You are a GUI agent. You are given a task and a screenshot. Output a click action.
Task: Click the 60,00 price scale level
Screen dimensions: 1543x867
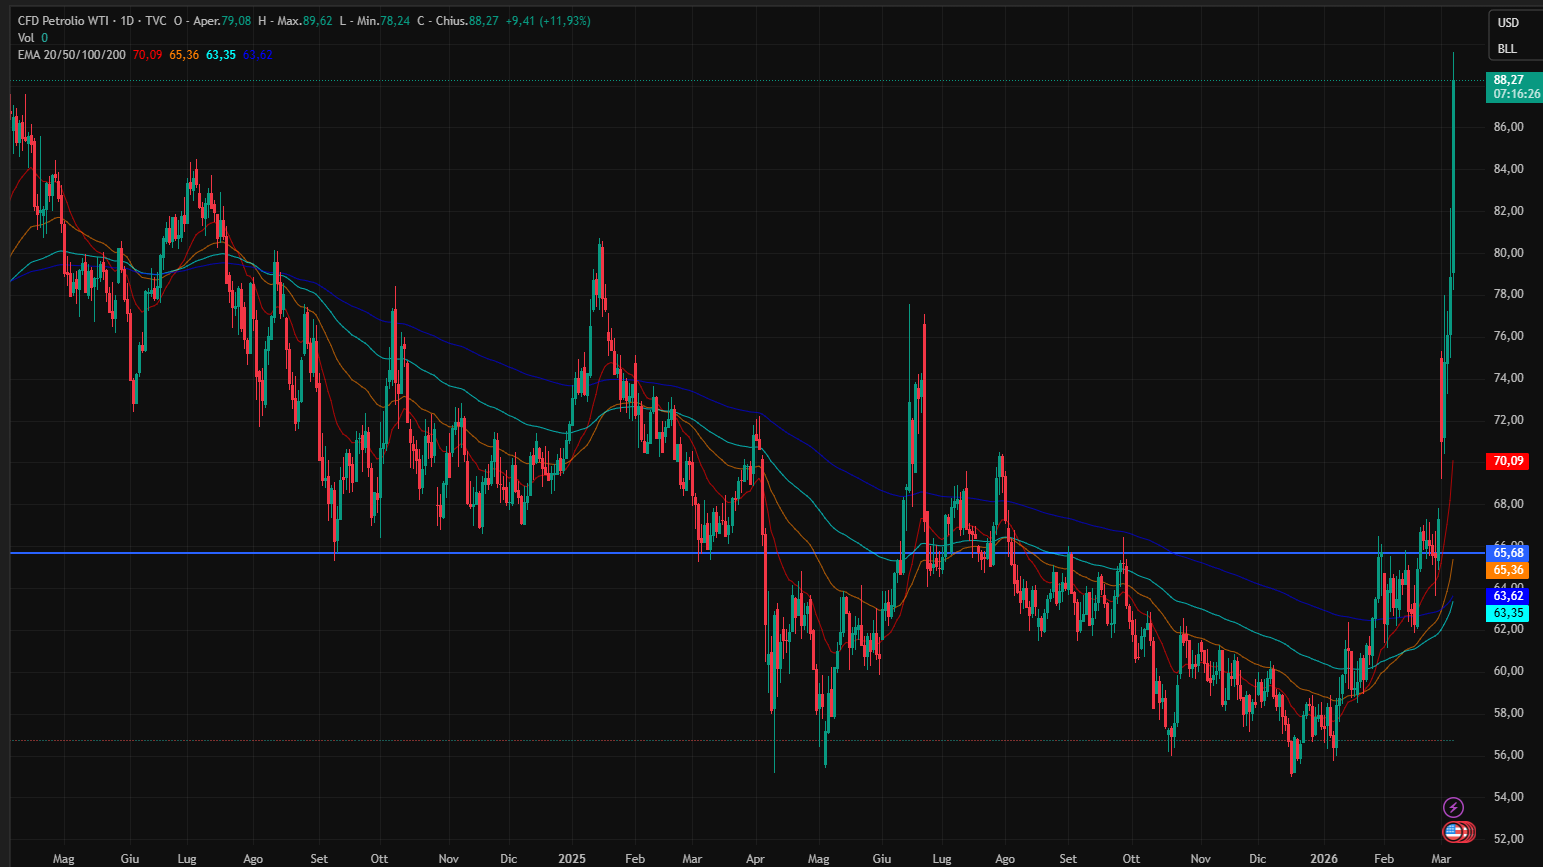(x=1508, y=671)
